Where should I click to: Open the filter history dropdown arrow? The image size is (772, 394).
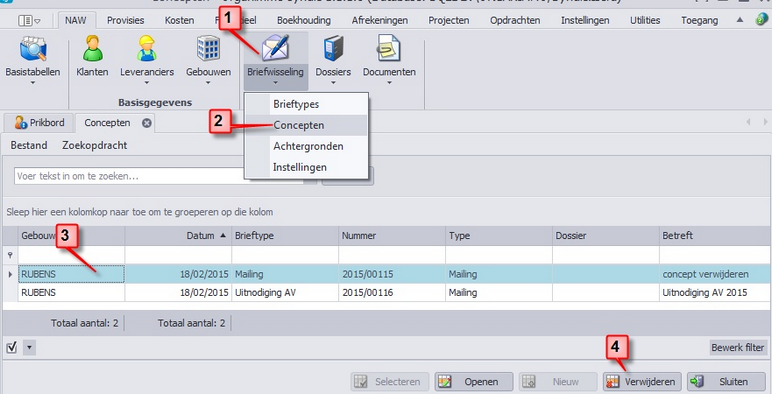(x=29, y=348)
